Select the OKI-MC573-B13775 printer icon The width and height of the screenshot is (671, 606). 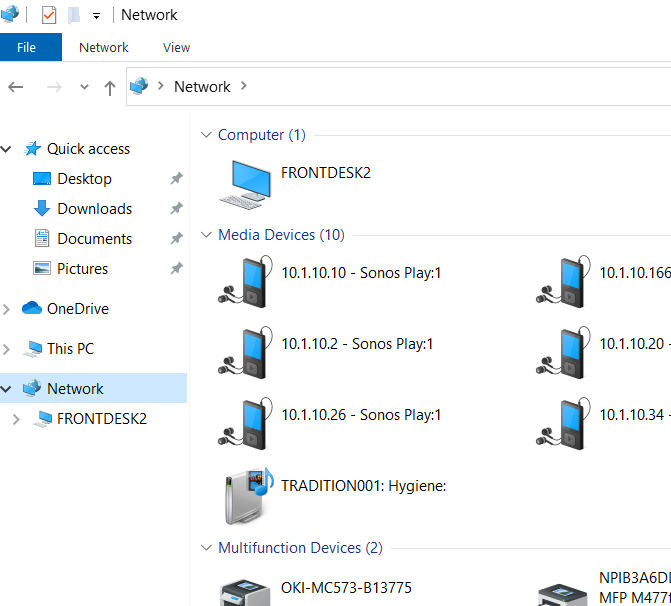245,593
